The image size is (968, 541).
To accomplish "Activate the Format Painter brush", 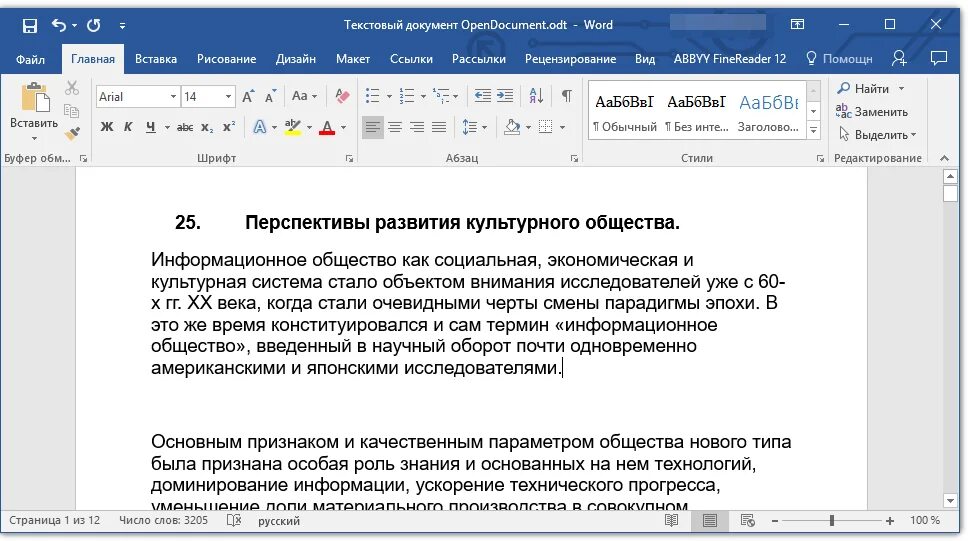I will [x=72, y=133].
